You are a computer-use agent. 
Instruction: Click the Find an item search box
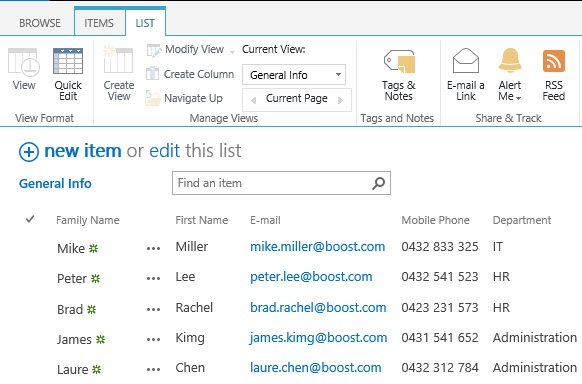(281, 183)
